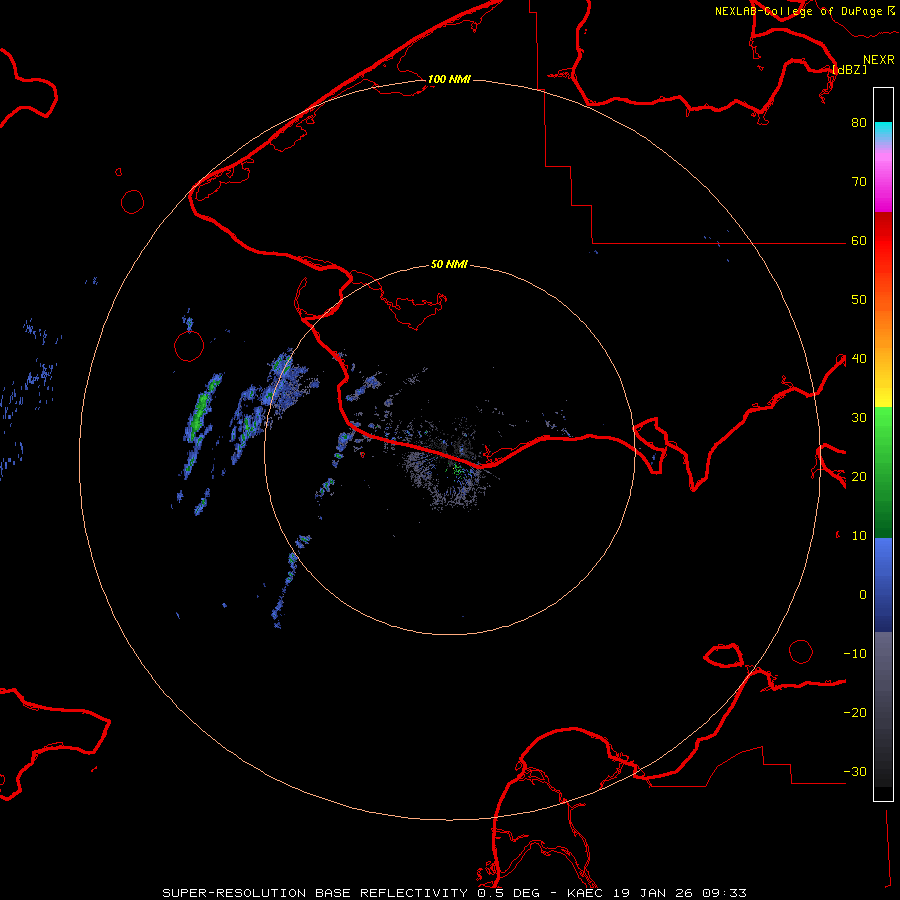The image size is (900, 900).
Task: Click the KAEC station ID in caption
Action: click(586, 893)
